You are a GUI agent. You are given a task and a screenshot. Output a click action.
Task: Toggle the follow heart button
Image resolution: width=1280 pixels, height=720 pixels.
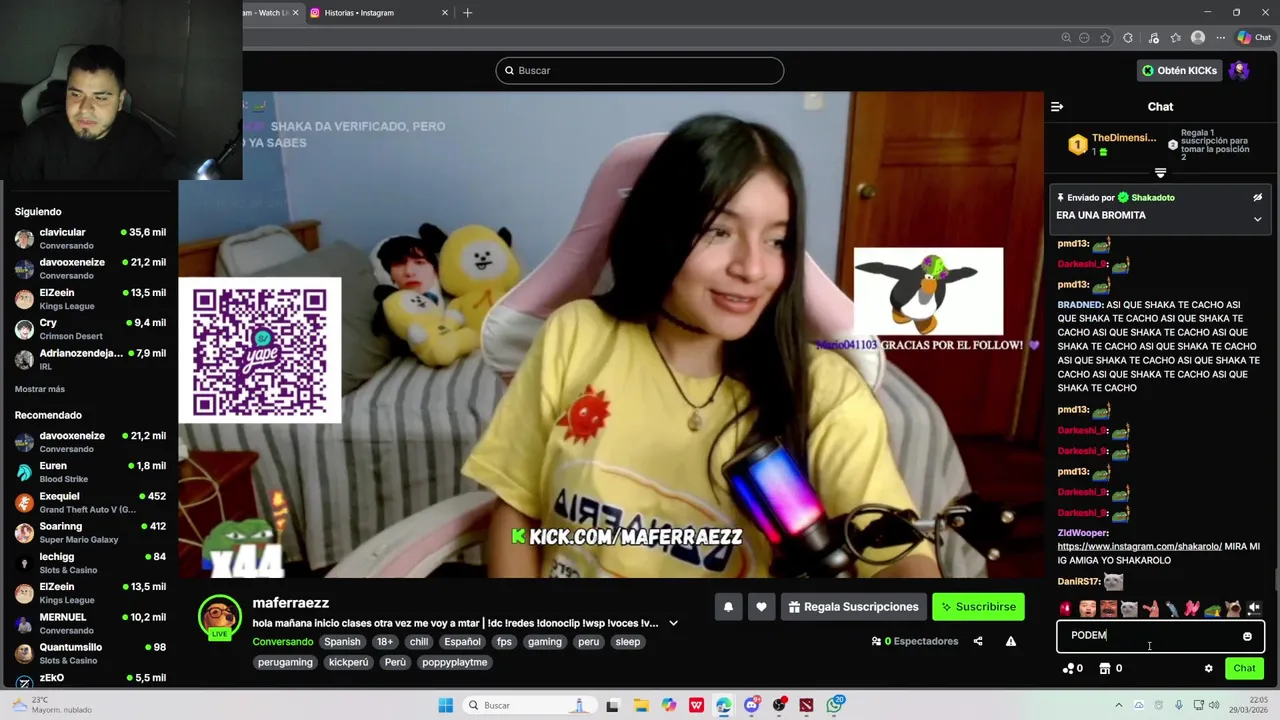(x=761, y=607)
